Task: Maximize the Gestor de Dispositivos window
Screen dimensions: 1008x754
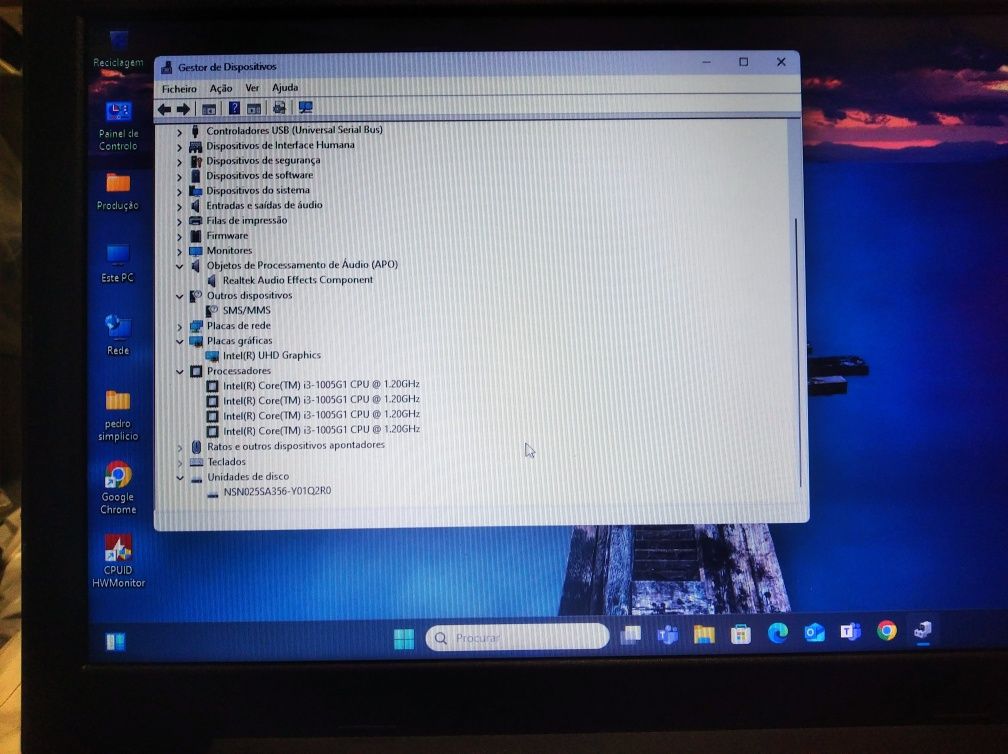Action: click(744, 62)
